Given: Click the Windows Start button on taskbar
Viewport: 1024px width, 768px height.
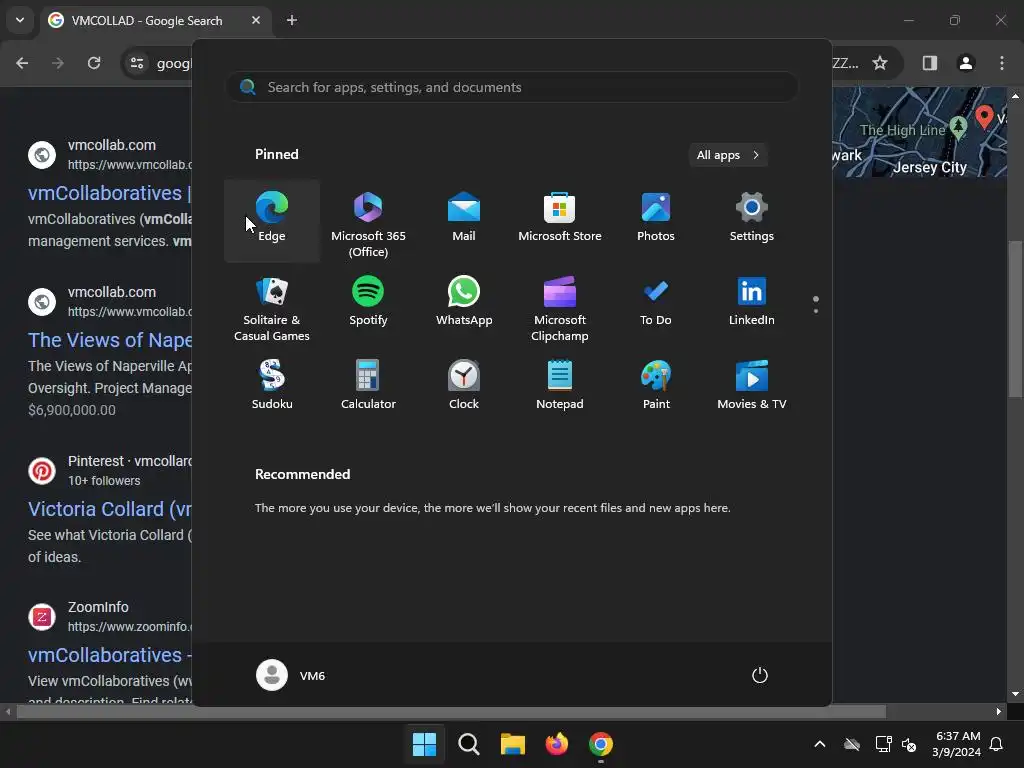Looking at the screenshot, I should (x=424, y=744).
